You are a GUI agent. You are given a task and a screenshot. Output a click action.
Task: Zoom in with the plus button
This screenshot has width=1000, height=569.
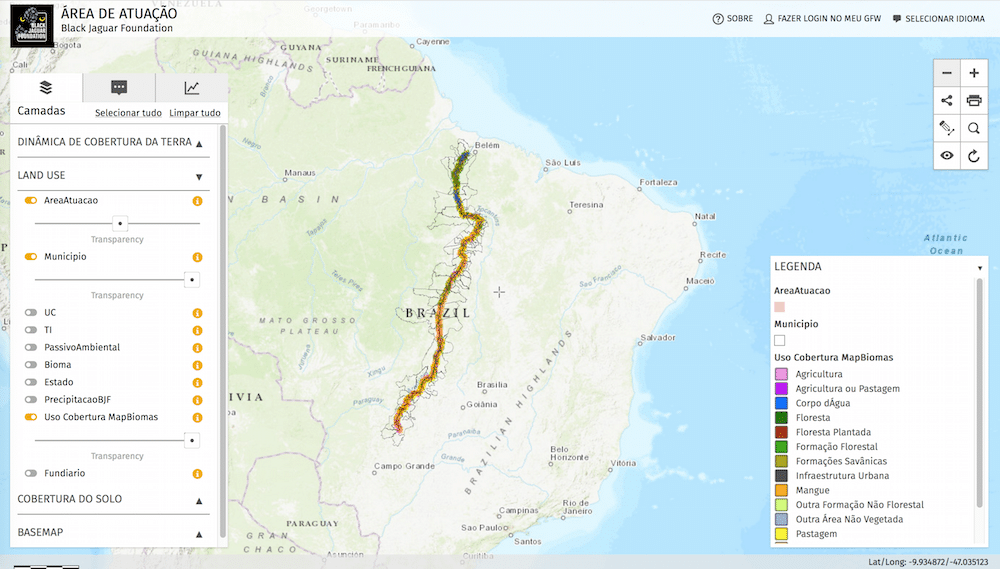pos(974,73)
